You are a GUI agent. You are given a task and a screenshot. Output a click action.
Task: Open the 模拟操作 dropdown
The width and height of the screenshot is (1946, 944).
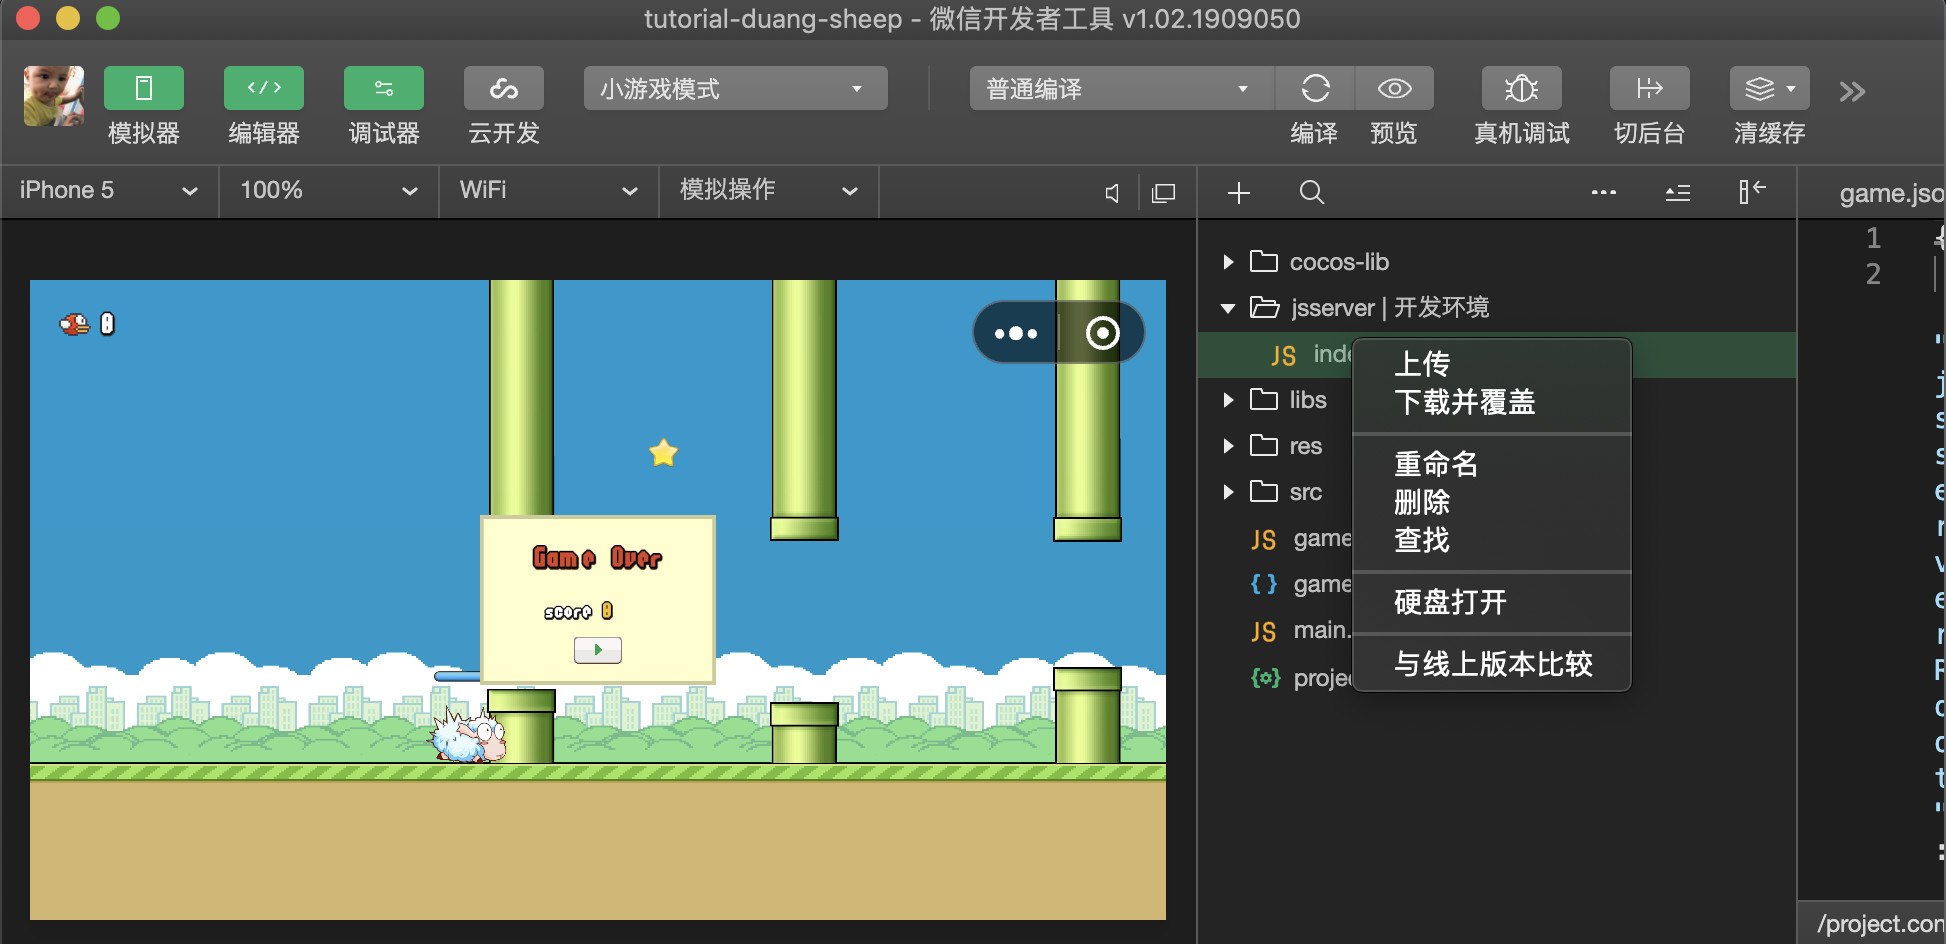tap(769, 190)
